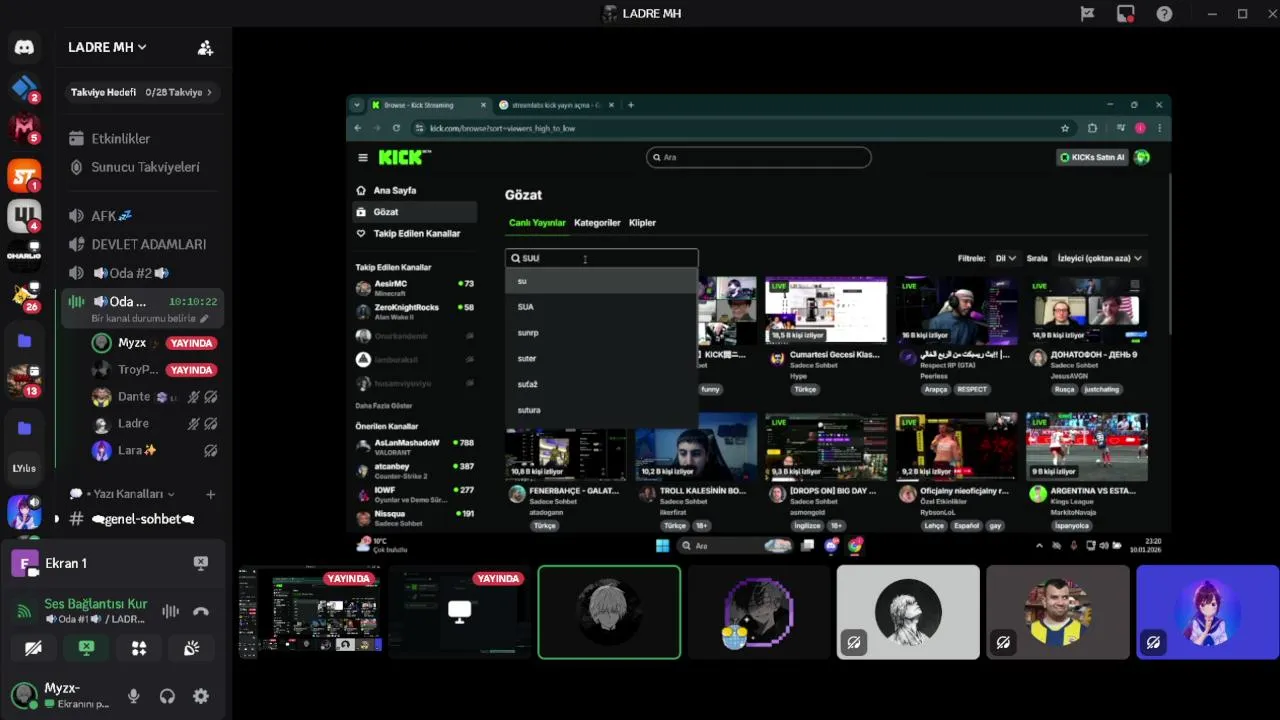The width and height of the screenshot is (1280, 720).
Task: Click invite people icon beside LADRE MH
Action: 205,47
